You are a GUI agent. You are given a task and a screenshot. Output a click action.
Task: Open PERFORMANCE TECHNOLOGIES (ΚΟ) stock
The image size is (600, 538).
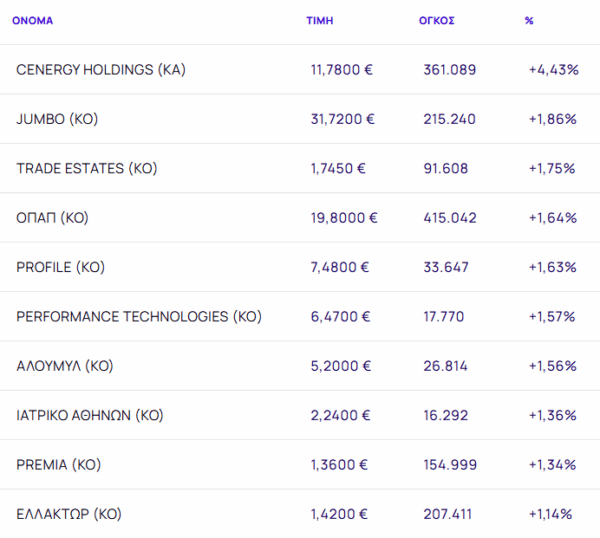click(x=139, y=316)
